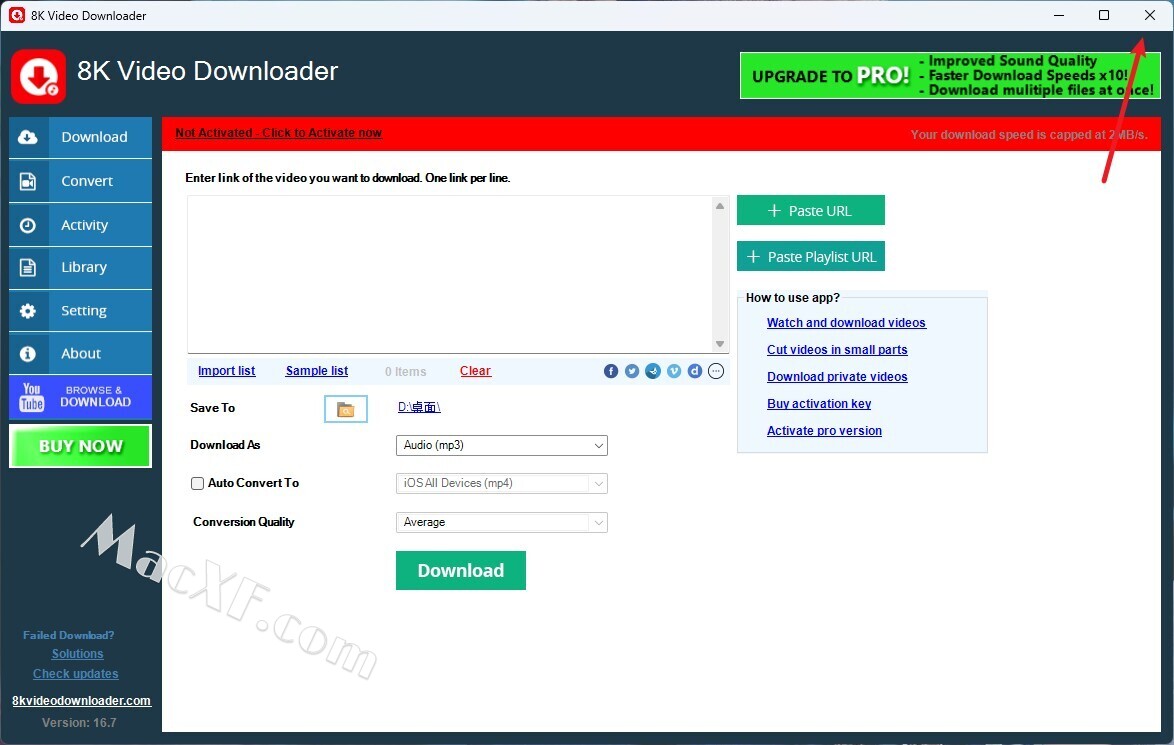Image resolution: width=1174 pixels, height=745 pixels.
Task: Expand the Download As Audio (mp3) dropdown
Action: click(502, 446)
